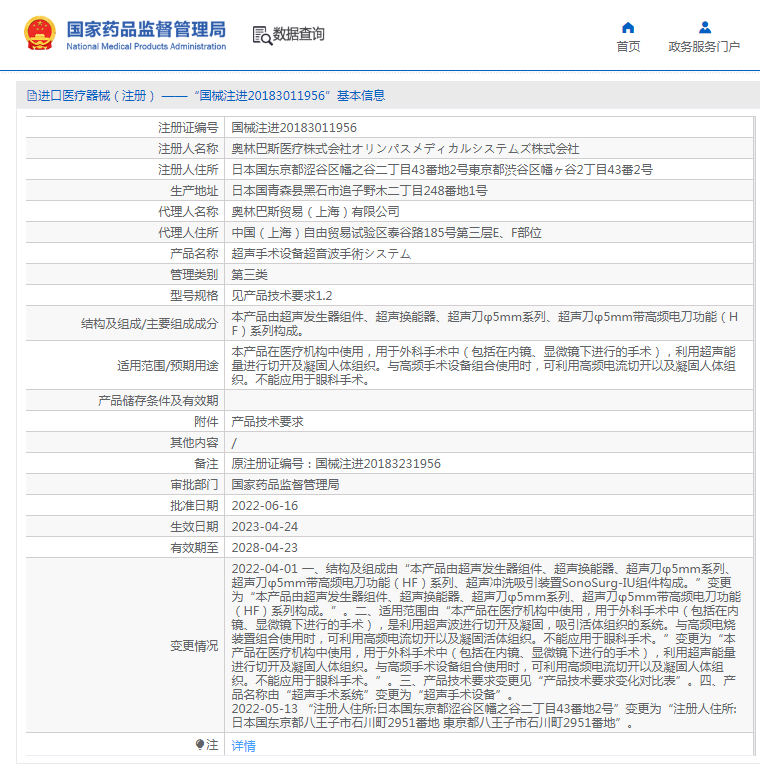Click the 数据查询 text
Viewport: 760px width, 777px height.
coord(299,34)
